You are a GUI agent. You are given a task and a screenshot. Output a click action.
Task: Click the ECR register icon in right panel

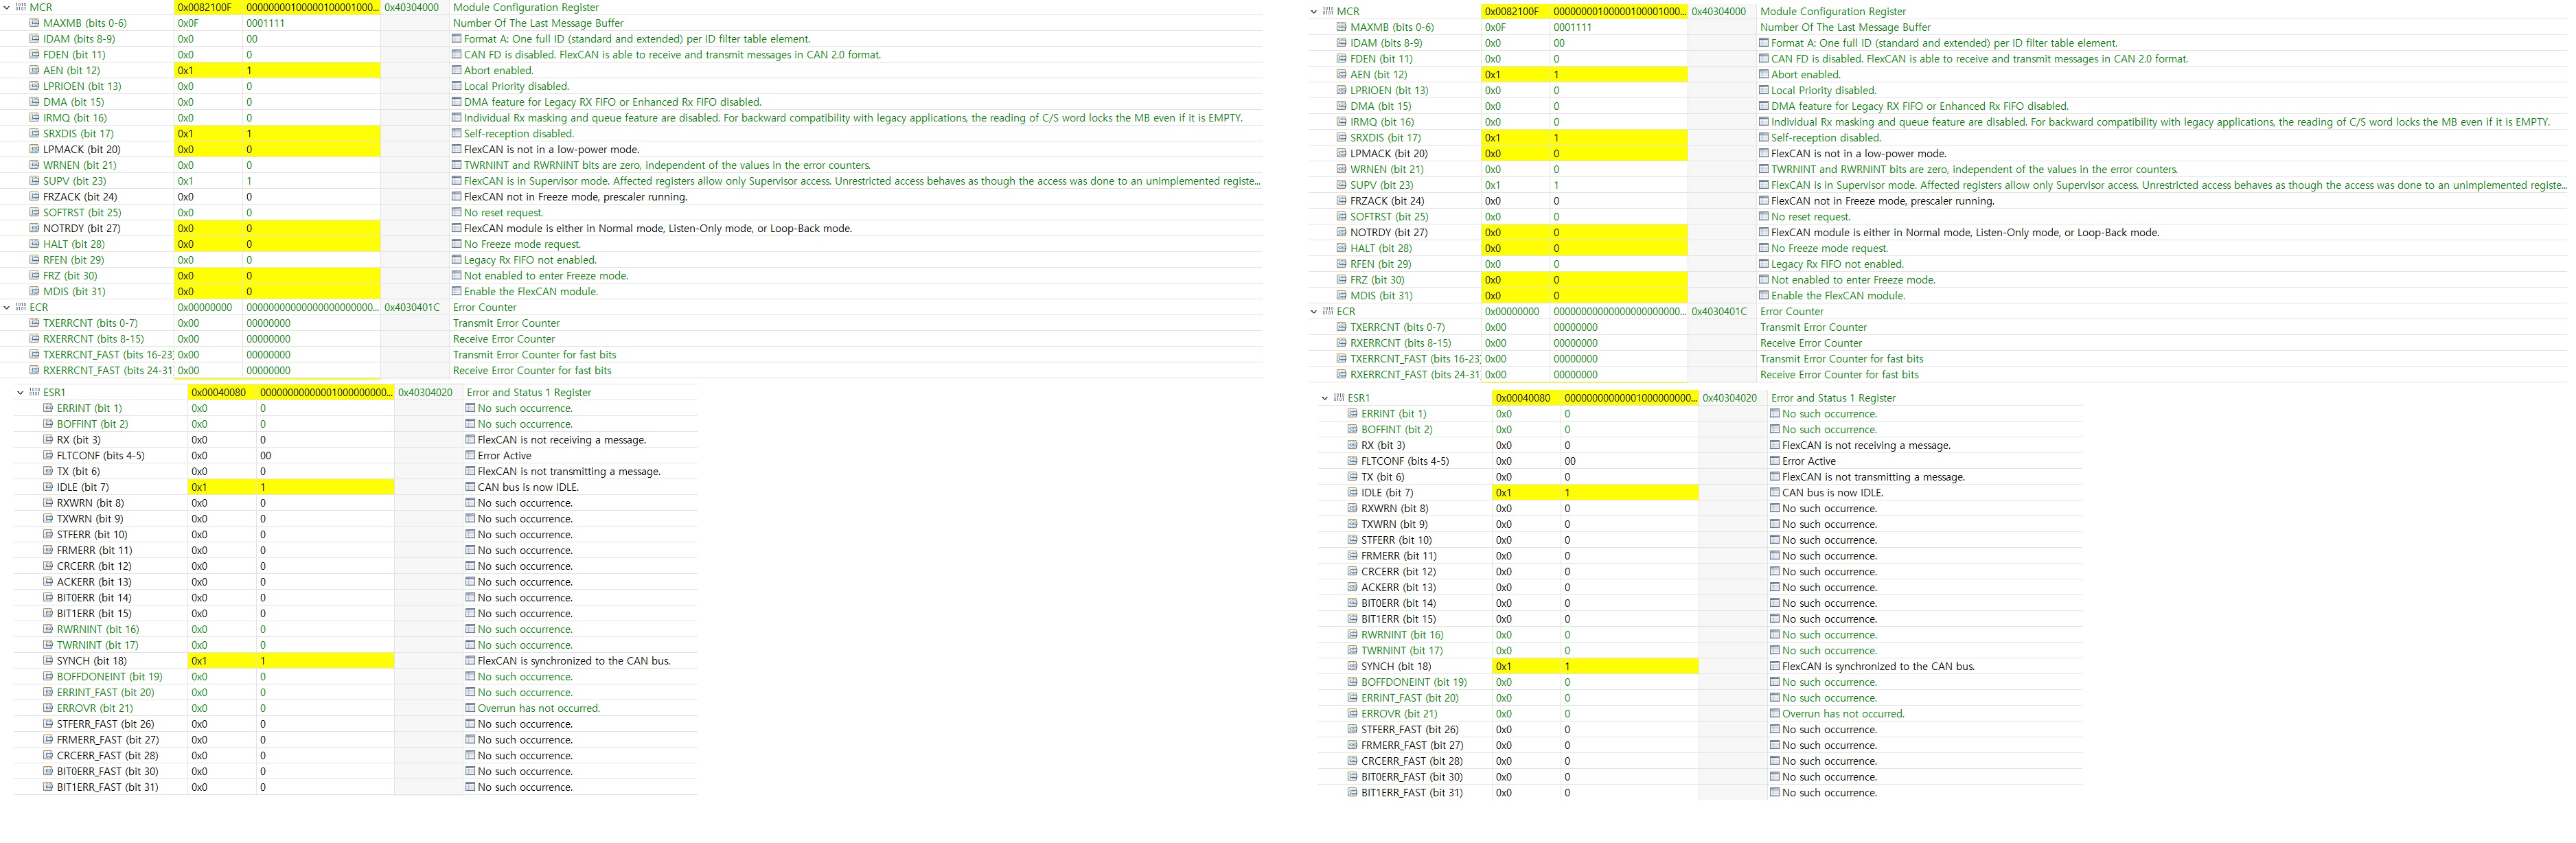1327,312
